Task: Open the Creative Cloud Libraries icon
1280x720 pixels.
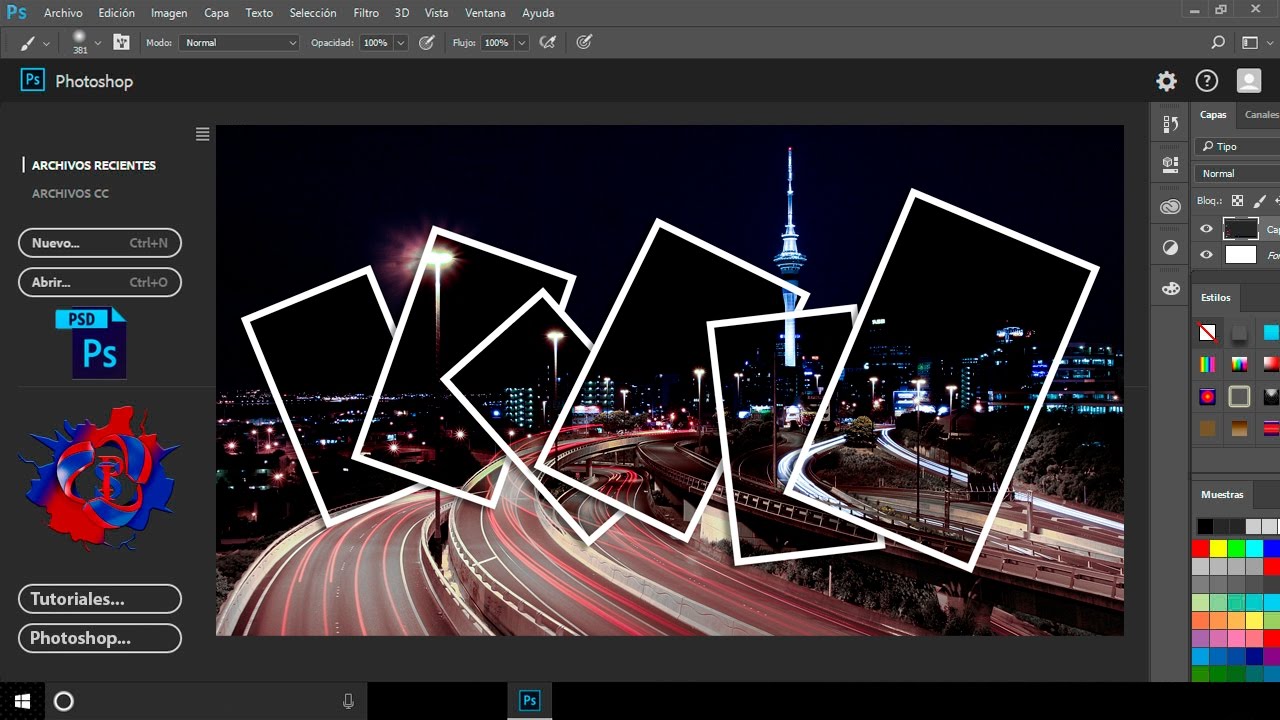Action: click(x=1170, y=207)
